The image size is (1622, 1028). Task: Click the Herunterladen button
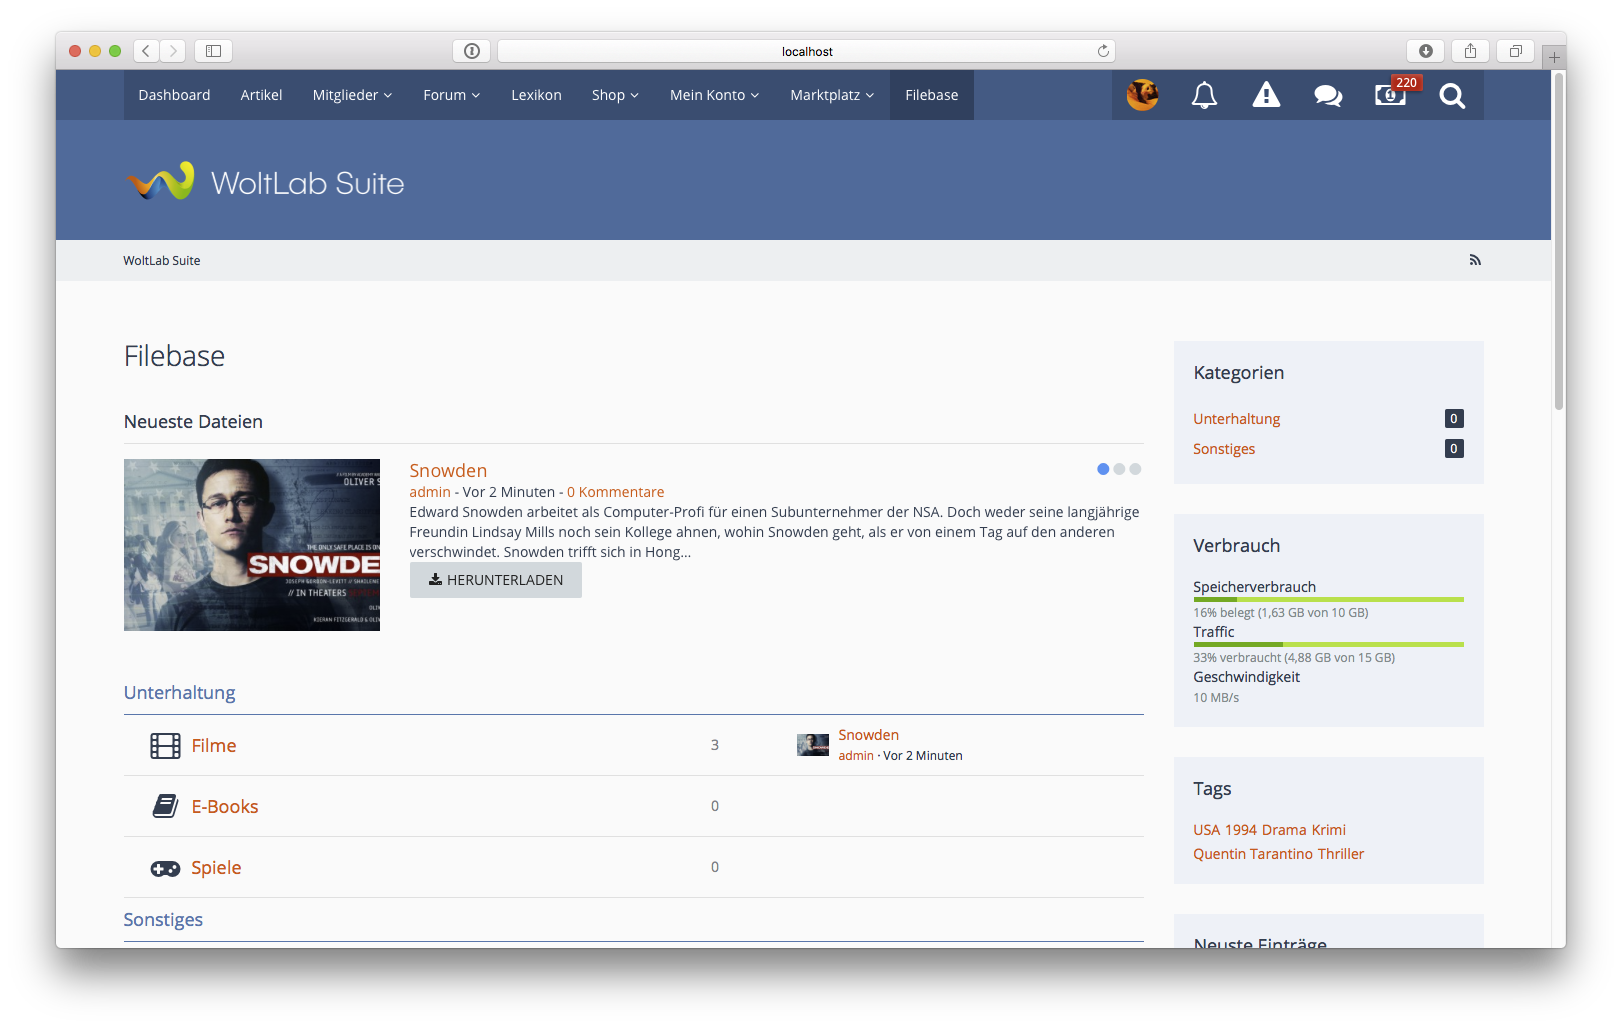[x=496, y=580]
